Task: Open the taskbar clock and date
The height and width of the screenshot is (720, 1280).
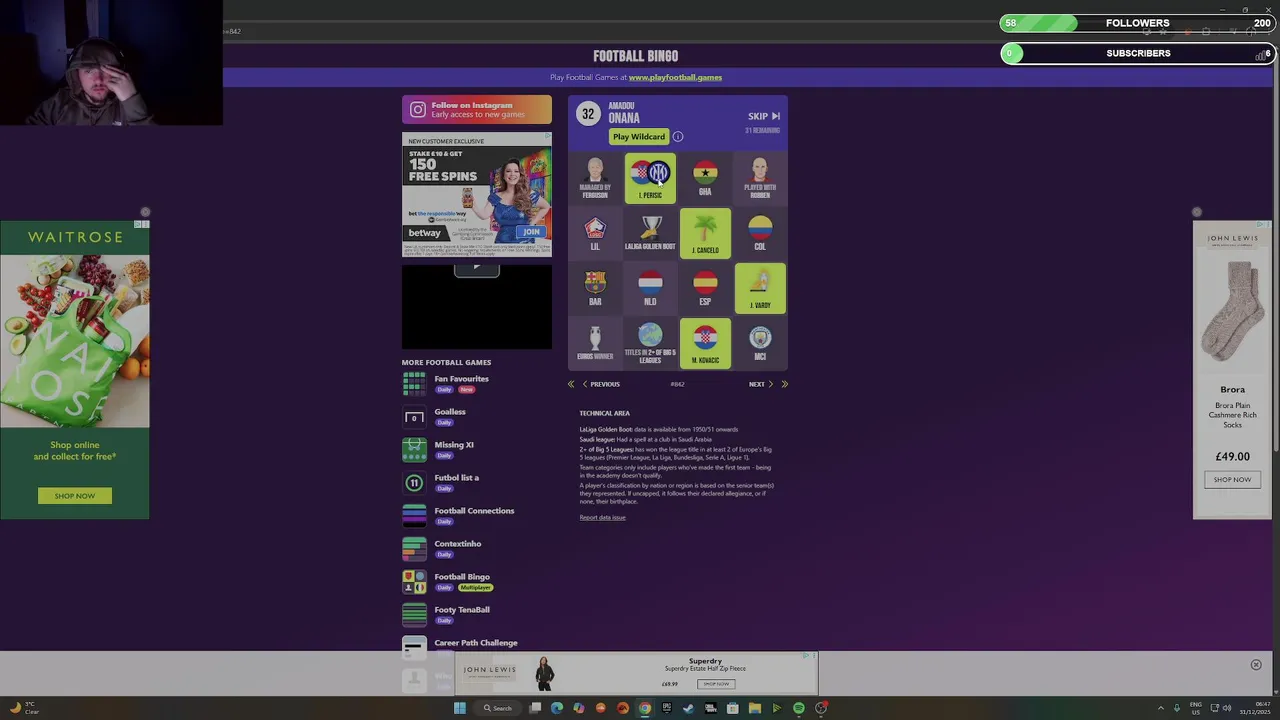Action: (x=1255, y=708)
